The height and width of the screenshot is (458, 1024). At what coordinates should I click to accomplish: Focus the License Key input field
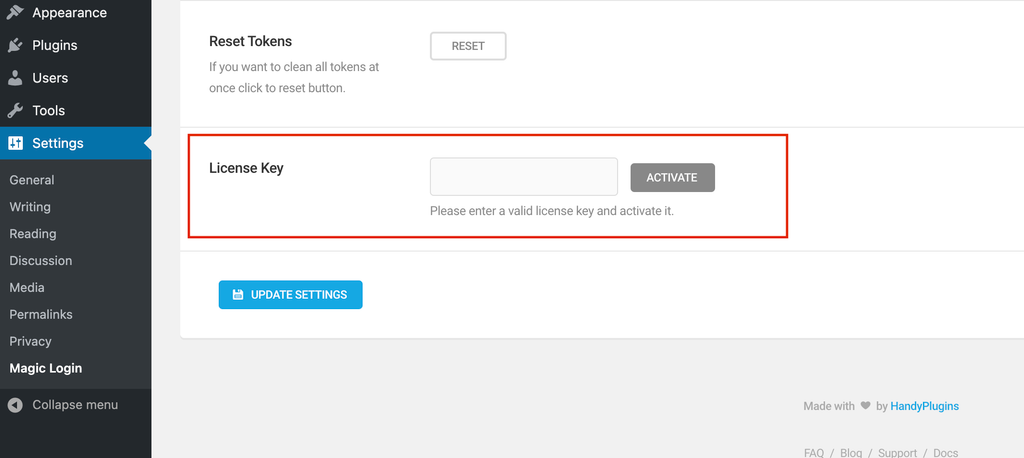(524, 176)
